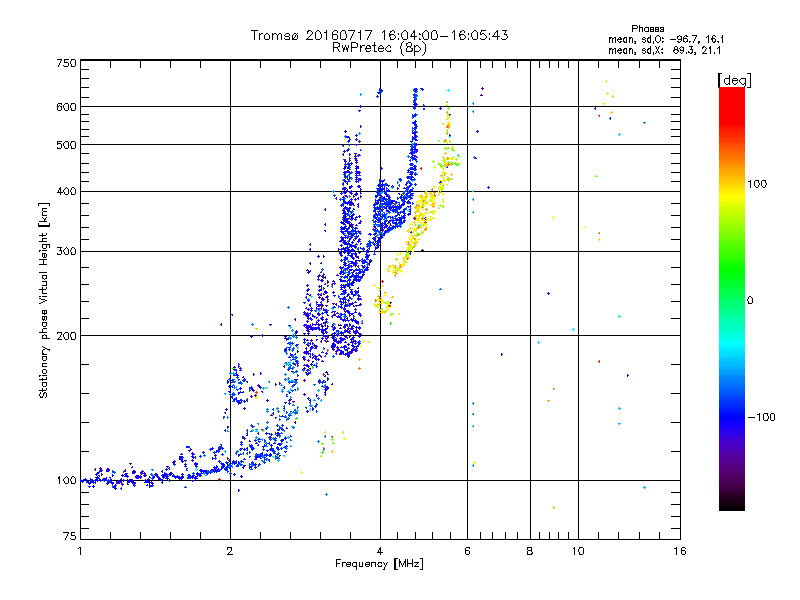
Task: Click the 'Phases' header text
Action: [647, 29]
